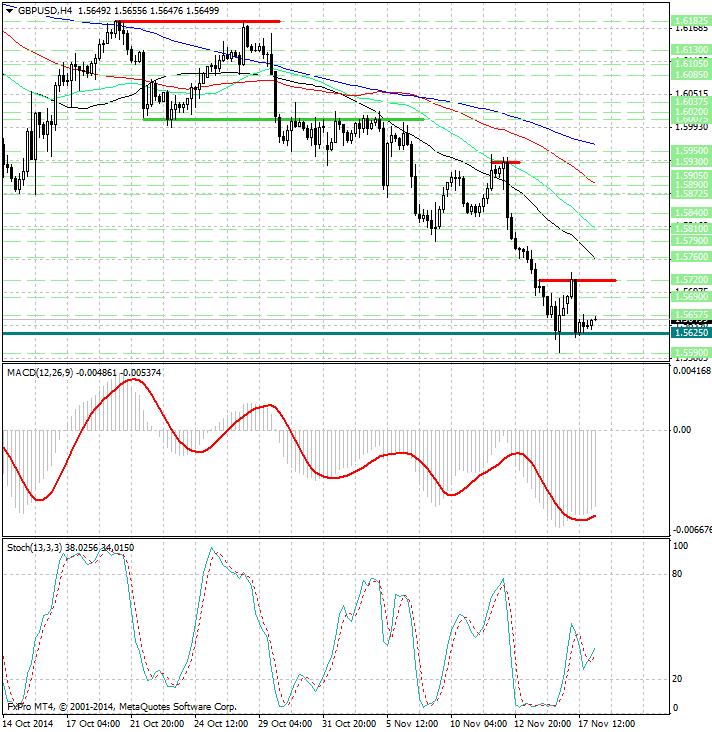Click the 1.61825 price level label
The image size is (712, 732).
pyautogui.click(x=691, y=21)
